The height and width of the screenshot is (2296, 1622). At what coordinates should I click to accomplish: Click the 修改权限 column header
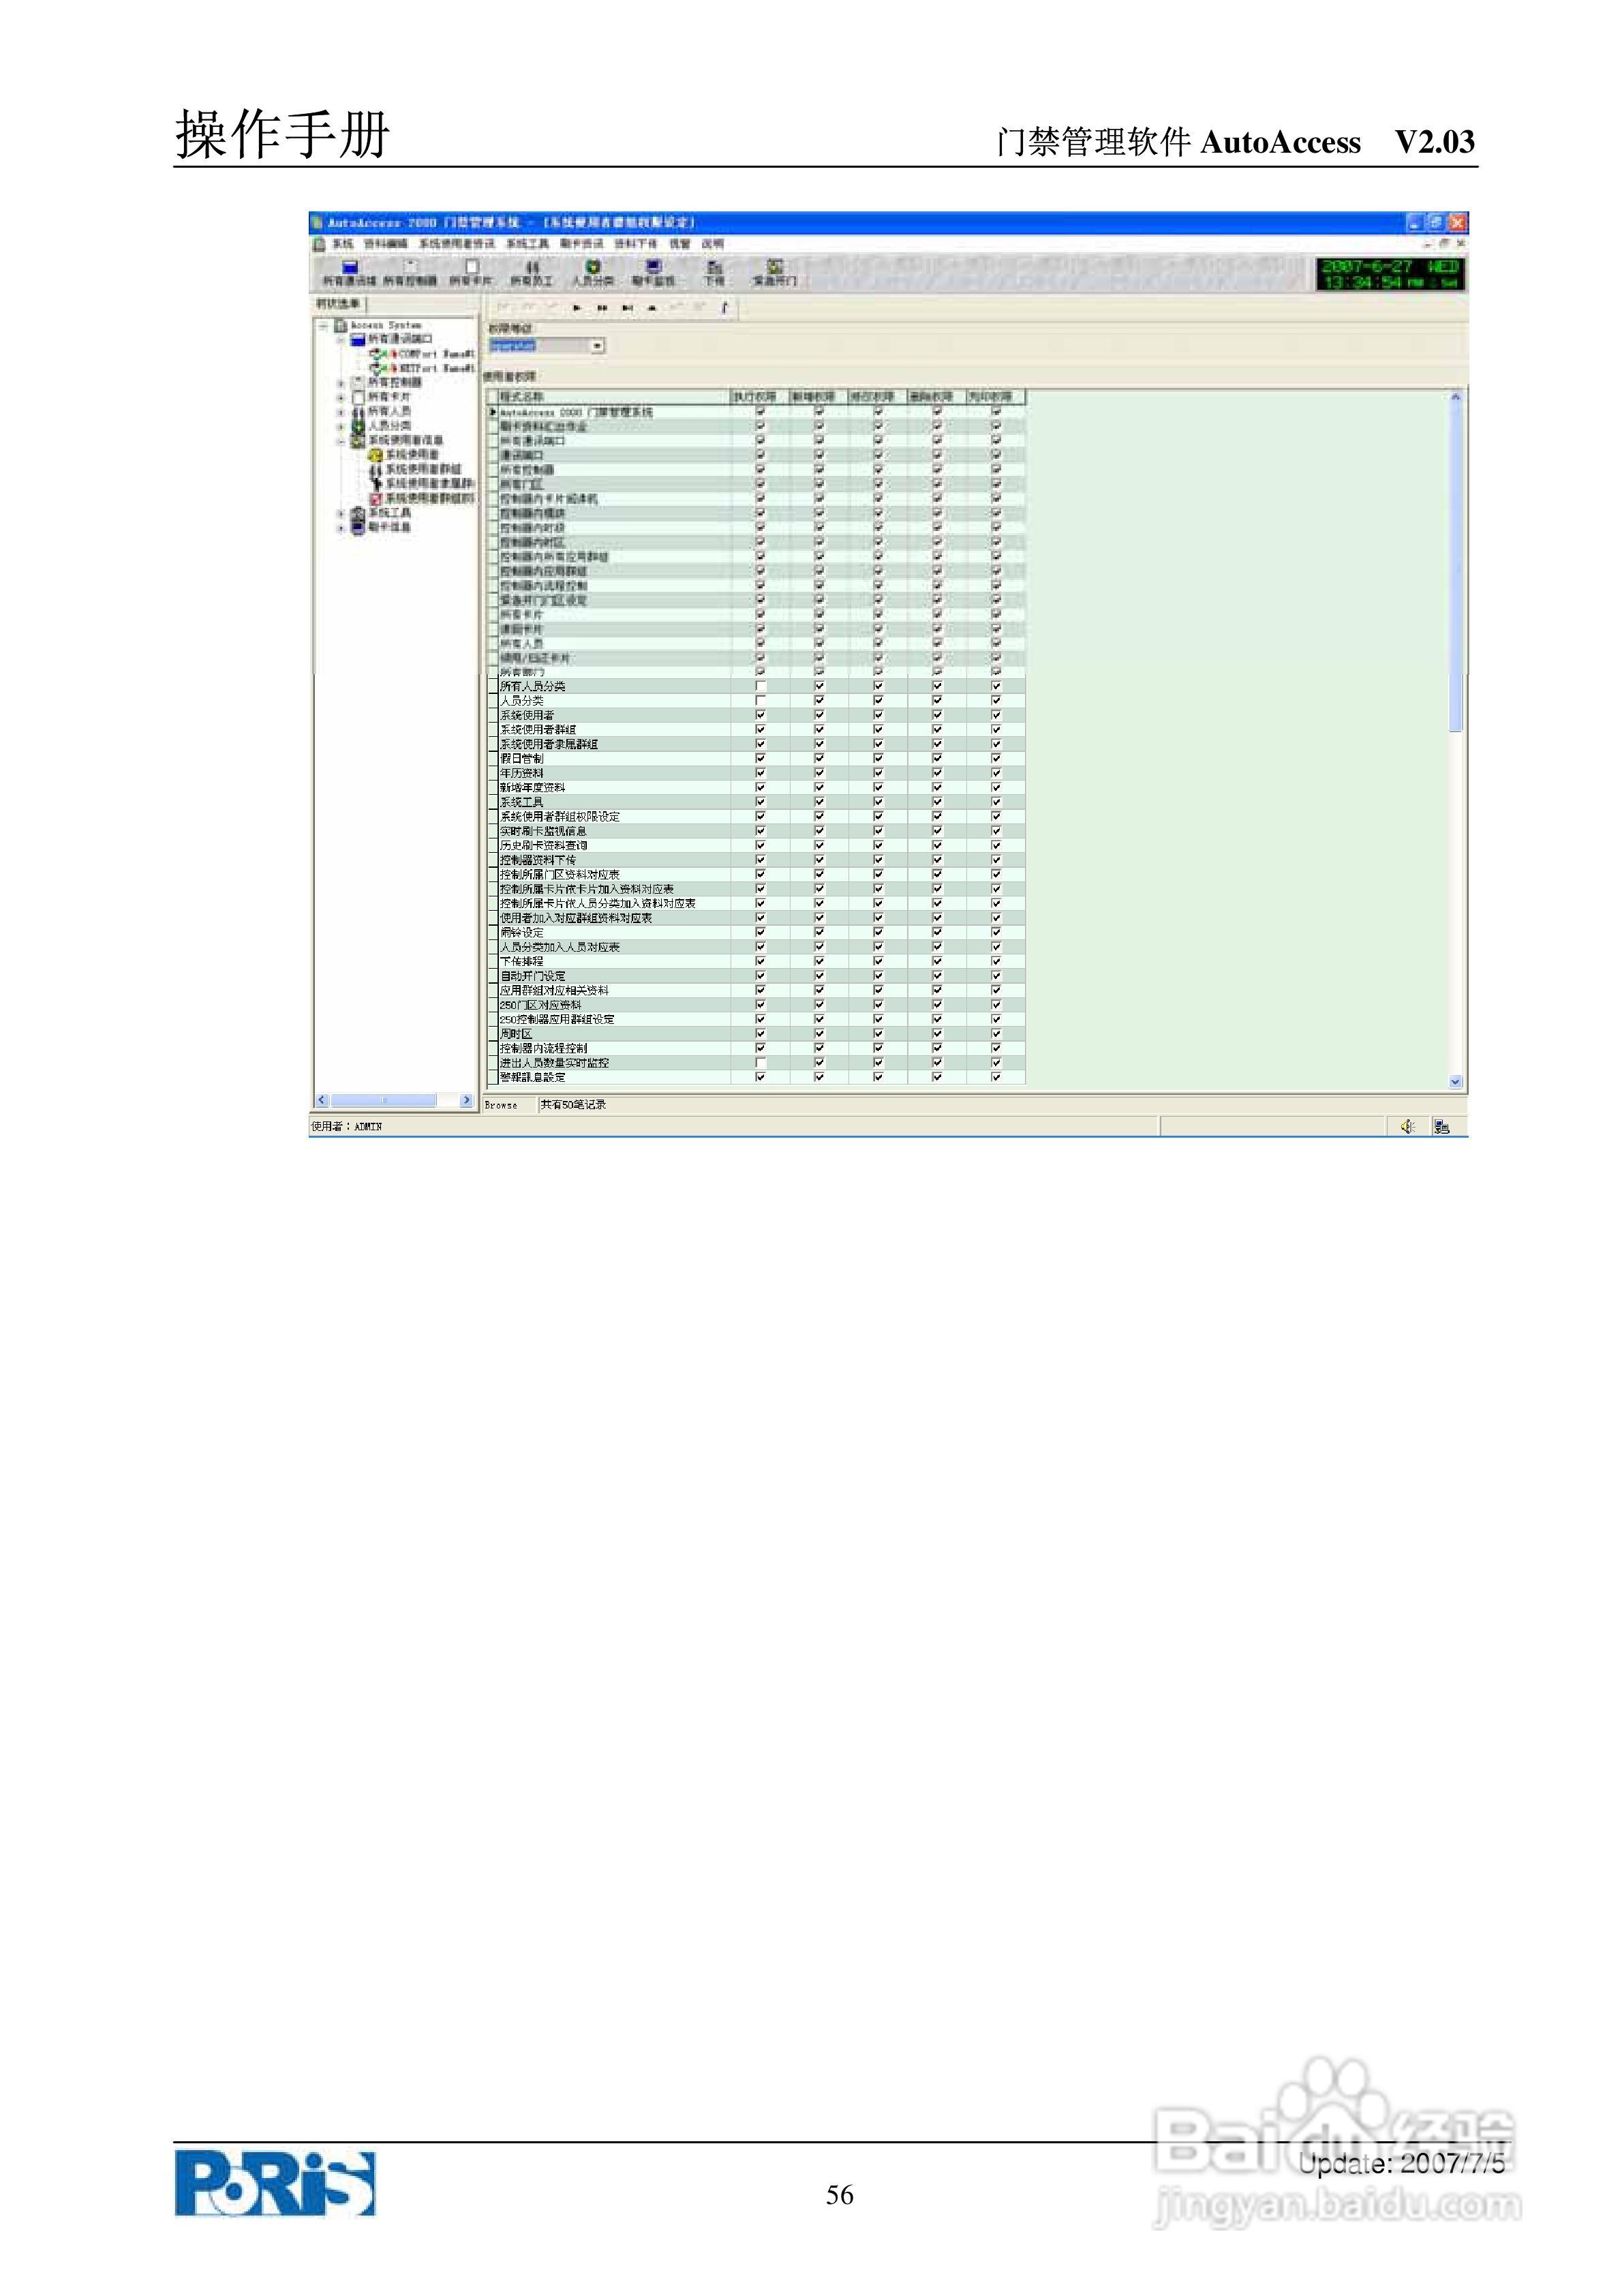click(878, 397)
